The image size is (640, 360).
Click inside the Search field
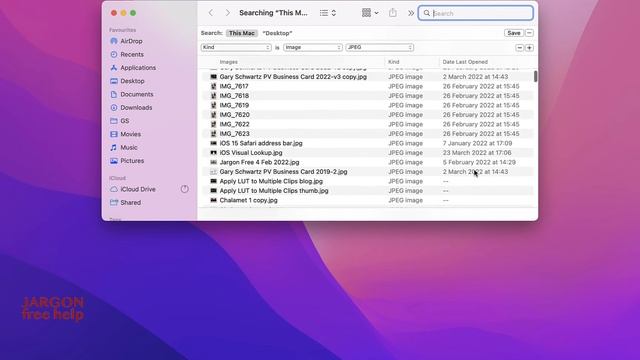pos(476,13)
